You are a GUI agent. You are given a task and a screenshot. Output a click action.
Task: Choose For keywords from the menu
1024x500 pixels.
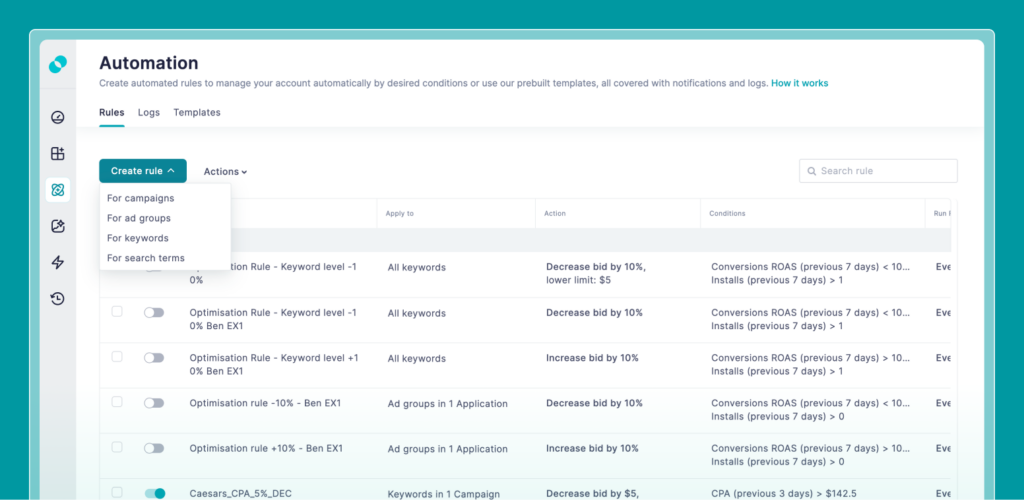click(x=138, y=238)
